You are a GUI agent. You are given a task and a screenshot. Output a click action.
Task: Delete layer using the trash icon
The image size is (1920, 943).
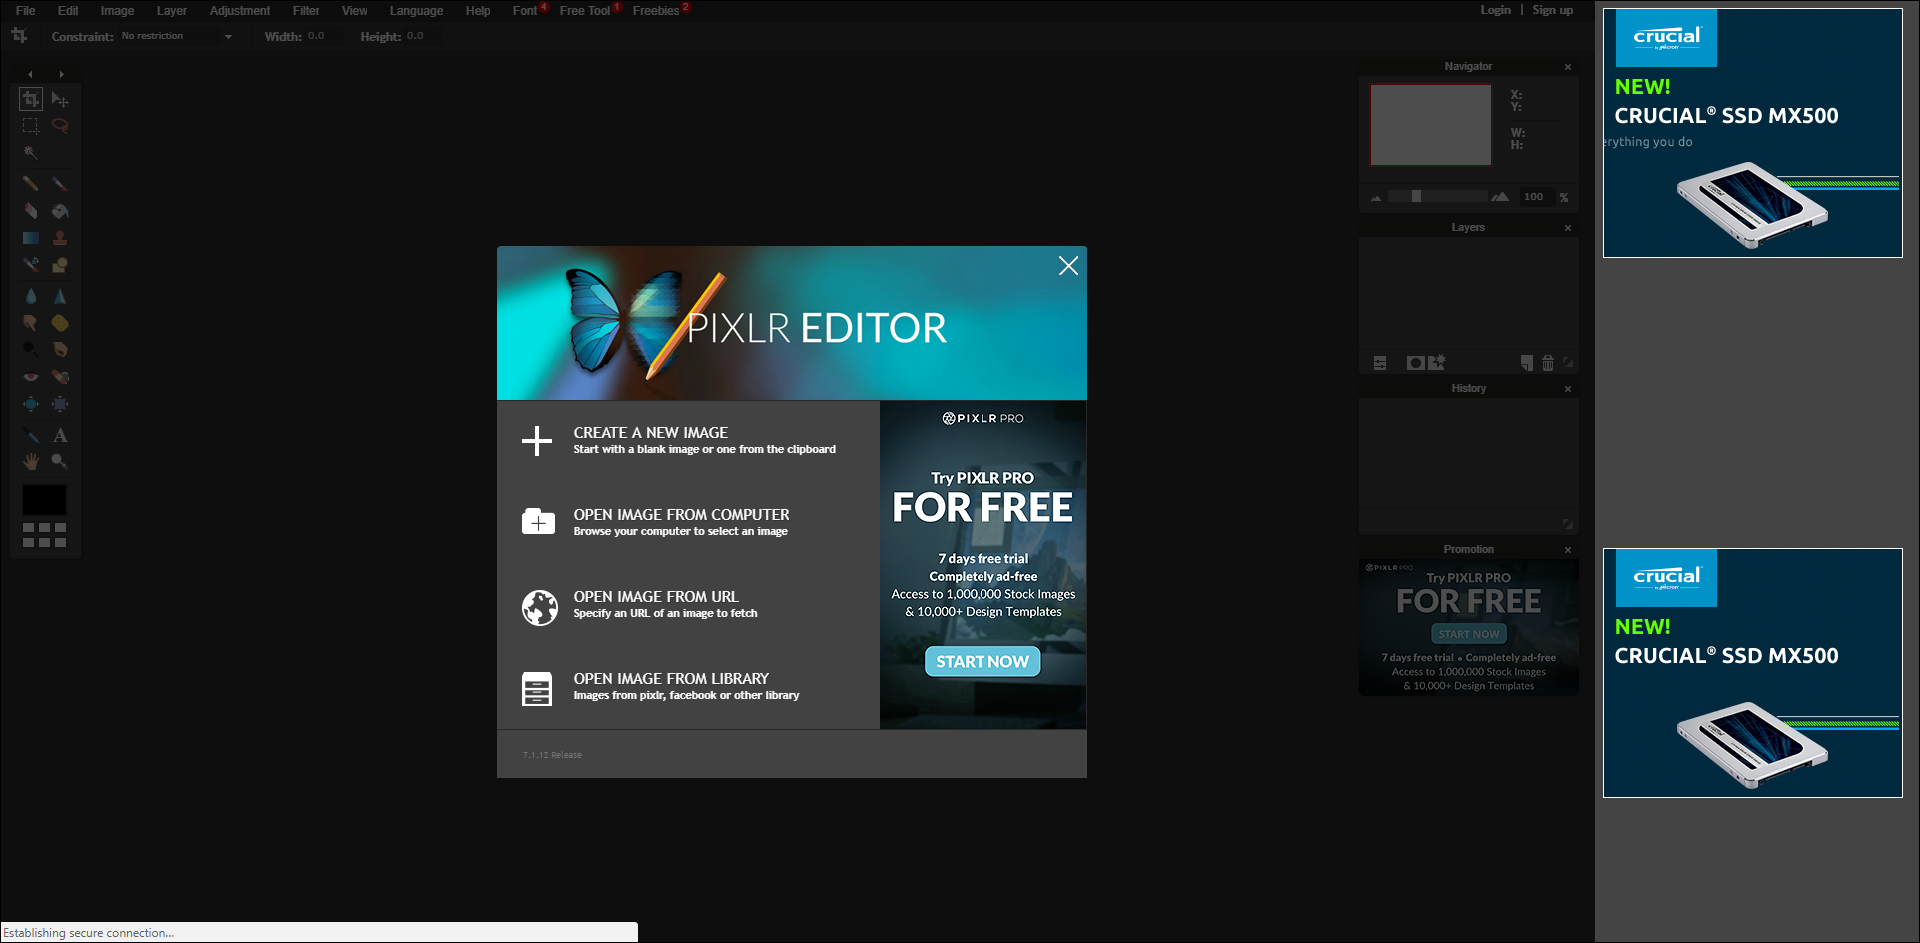[1548, 362]
